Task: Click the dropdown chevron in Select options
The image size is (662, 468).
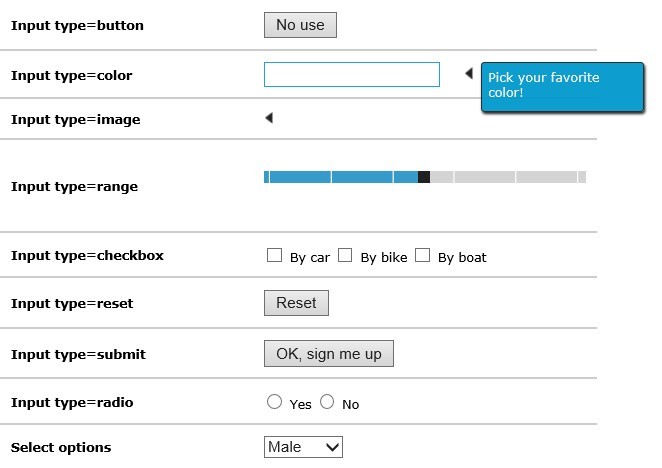Action: coord(333,447)
